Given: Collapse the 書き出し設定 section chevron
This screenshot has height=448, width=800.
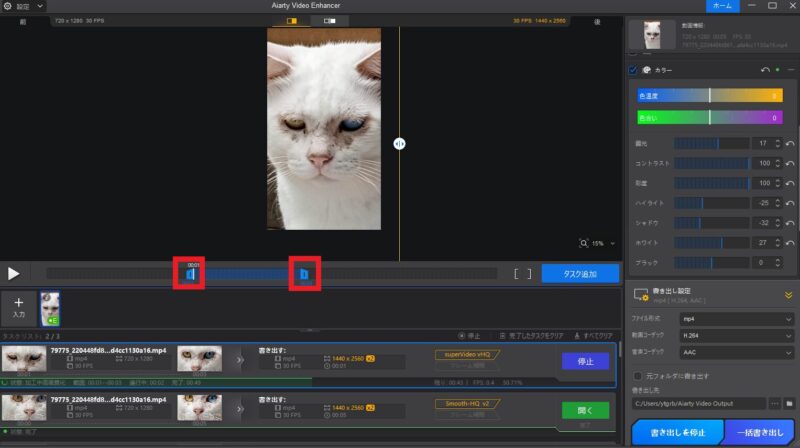Looking at the screenshot, I should coord(789,294).
